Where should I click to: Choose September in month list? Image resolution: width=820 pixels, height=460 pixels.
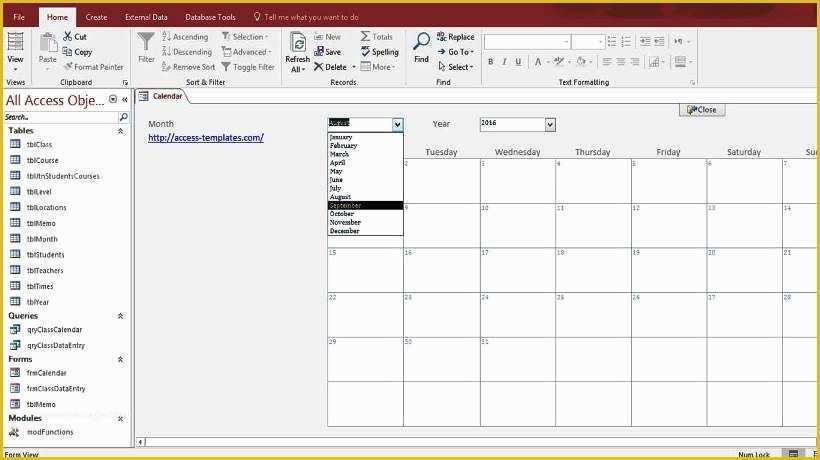point(366,205)
